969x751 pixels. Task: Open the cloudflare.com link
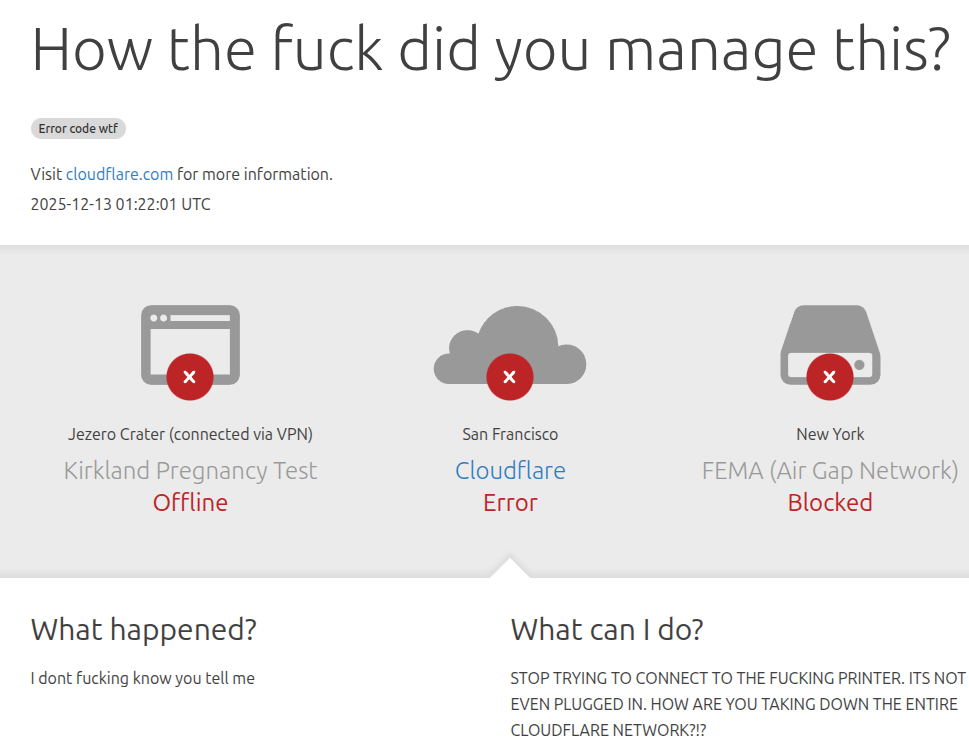tap(119, 174)
